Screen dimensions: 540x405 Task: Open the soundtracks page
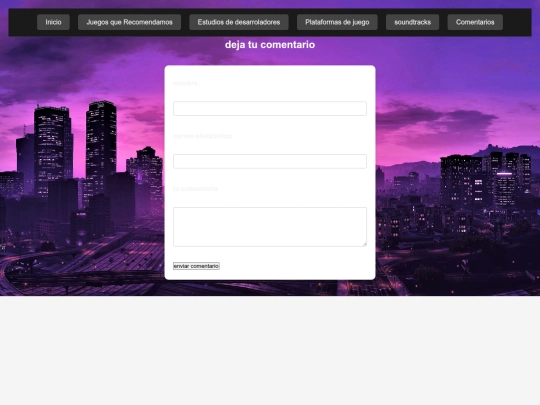[x=413, y=22]
